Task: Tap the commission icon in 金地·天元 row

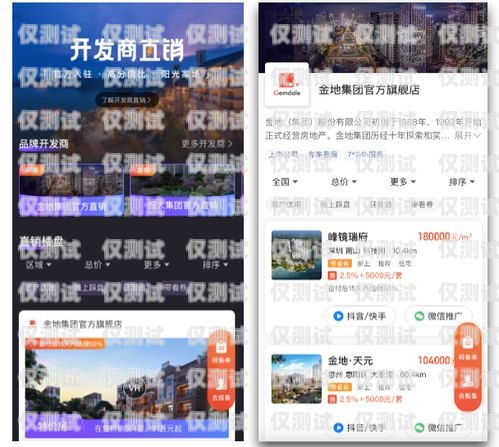Action: [332, 399]
